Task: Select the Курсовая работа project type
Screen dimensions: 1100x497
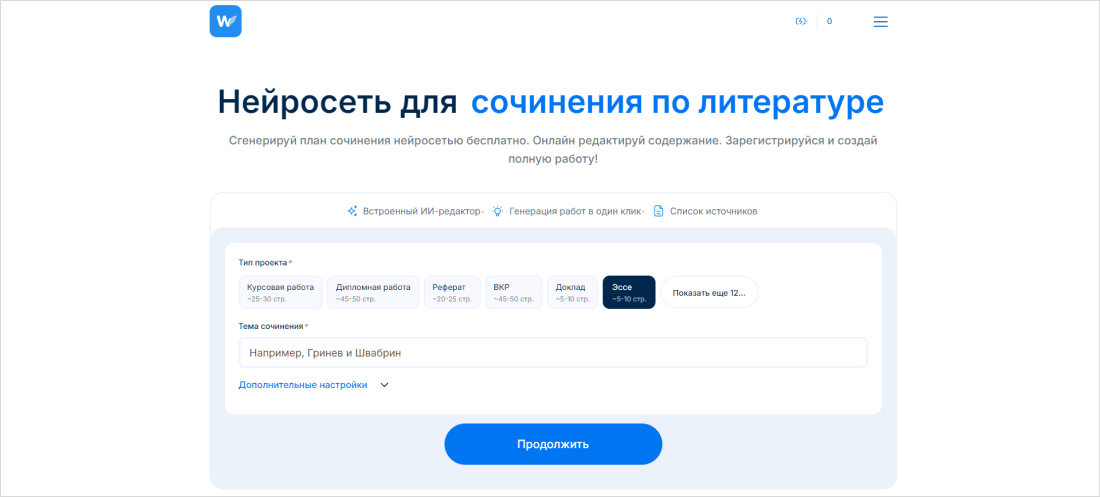Action: coord(280,292)
